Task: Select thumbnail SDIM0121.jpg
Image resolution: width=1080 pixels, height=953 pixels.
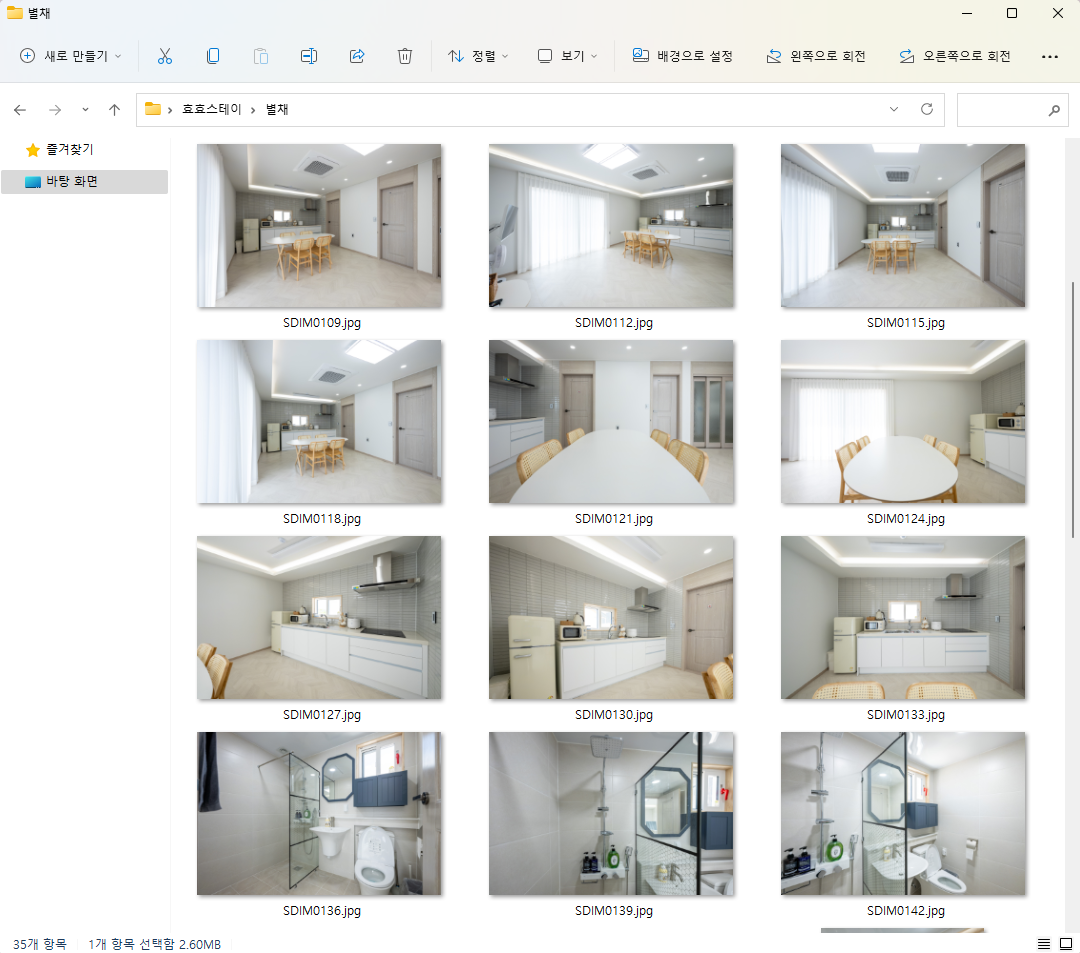Action: click(x=611, y=421)
